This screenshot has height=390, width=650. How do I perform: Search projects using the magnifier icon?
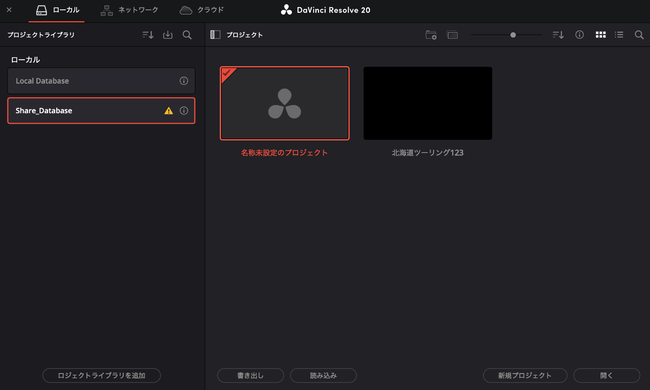pyautogui.click(x=639, y=35)
